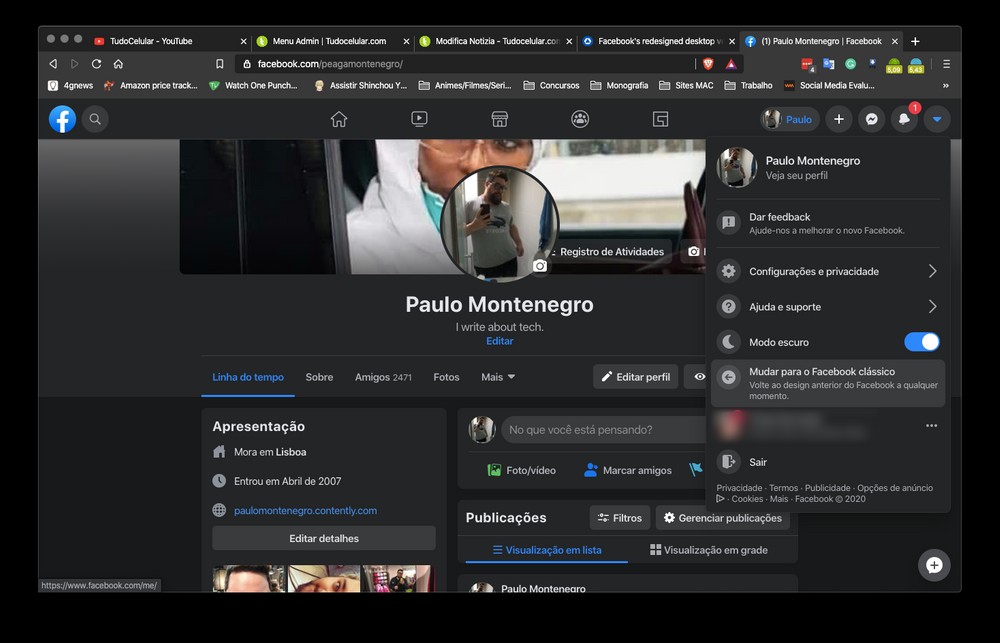Open notifications bell icon

[x=904, y=119]
